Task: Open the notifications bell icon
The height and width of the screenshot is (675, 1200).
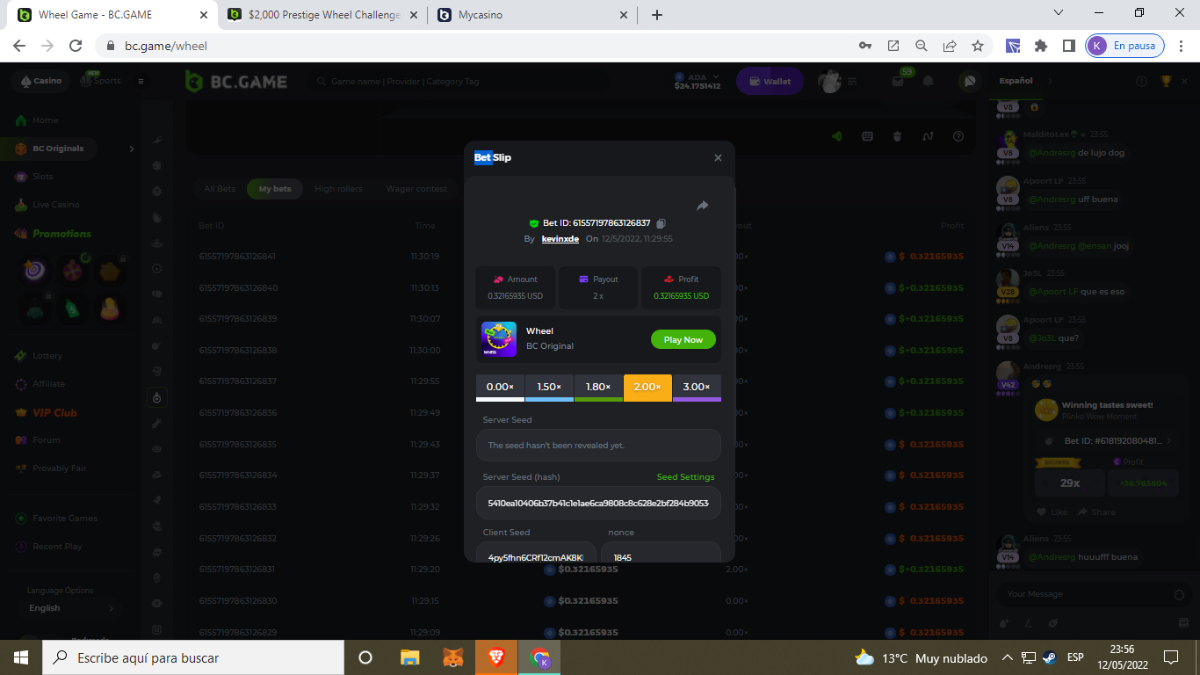Action: tap(928, 81)
